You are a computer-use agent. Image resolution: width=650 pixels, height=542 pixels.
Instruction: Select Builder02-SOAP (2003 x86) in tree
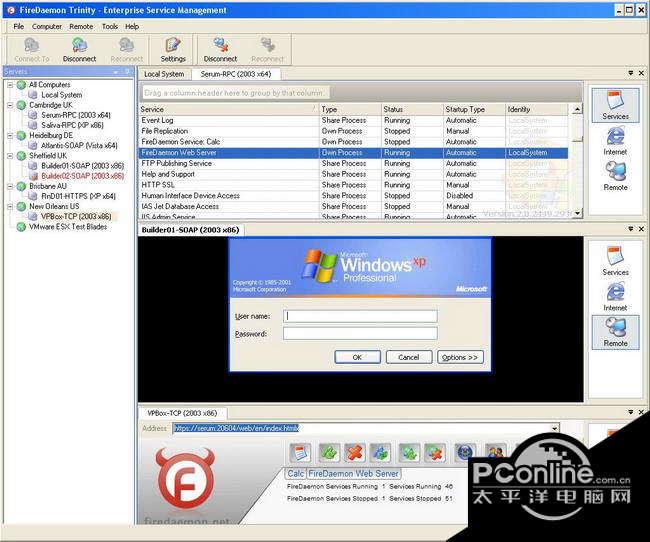pyautogui.click(x=82, y=176)
